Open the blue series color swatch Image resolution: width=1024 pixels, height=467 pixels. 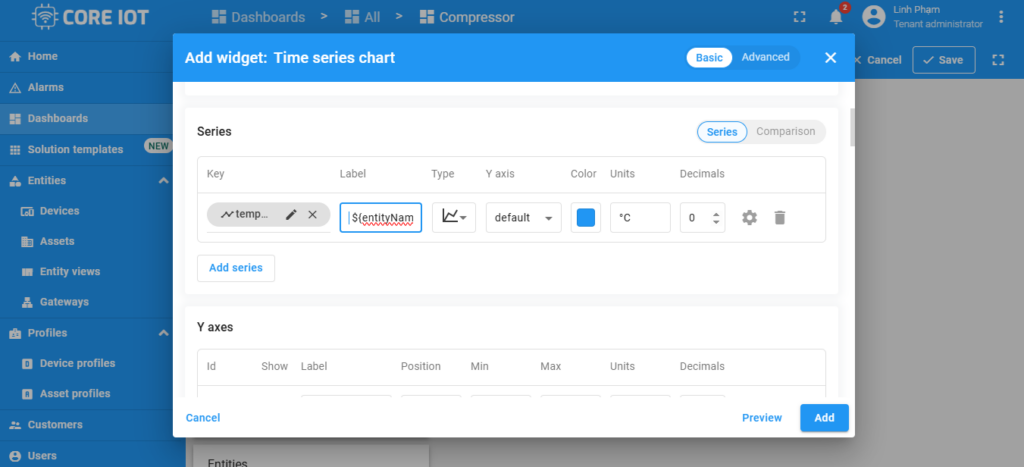point(586,217)
